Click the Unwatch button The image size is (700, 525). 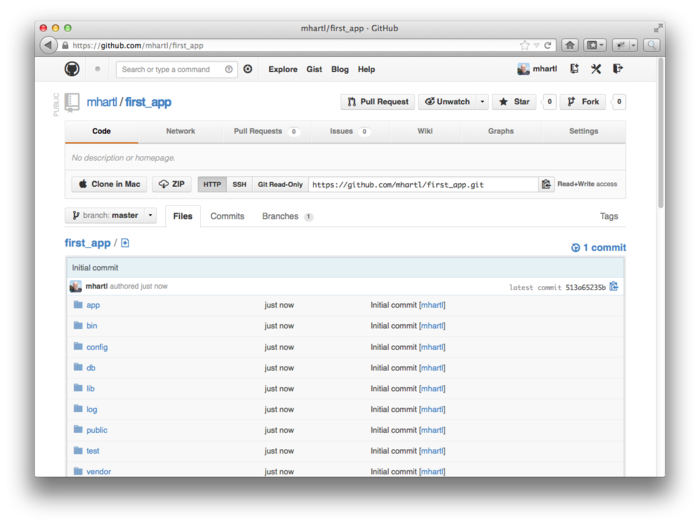point(447,102)
